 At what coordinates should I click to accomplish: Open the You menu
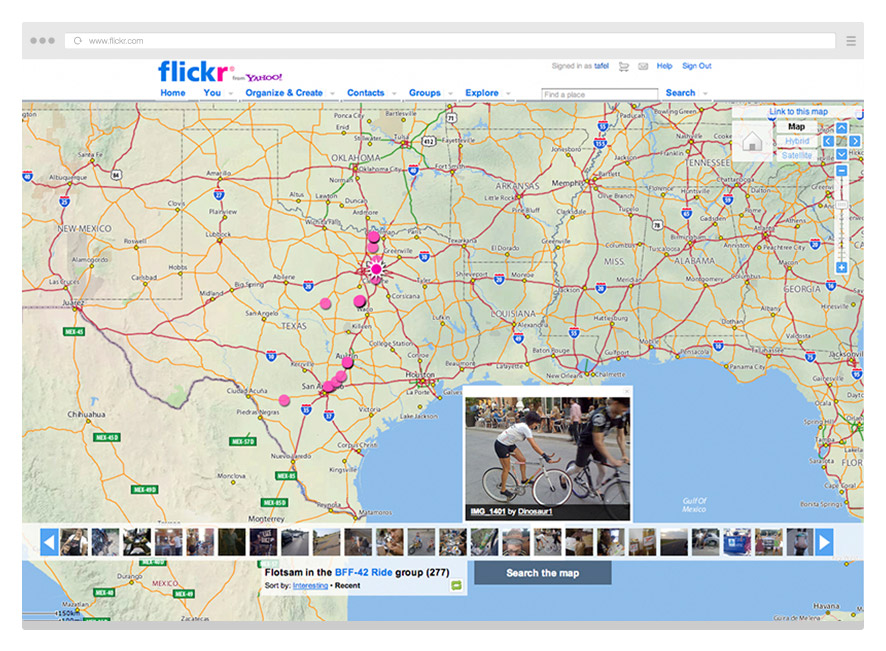coord(212,93)
